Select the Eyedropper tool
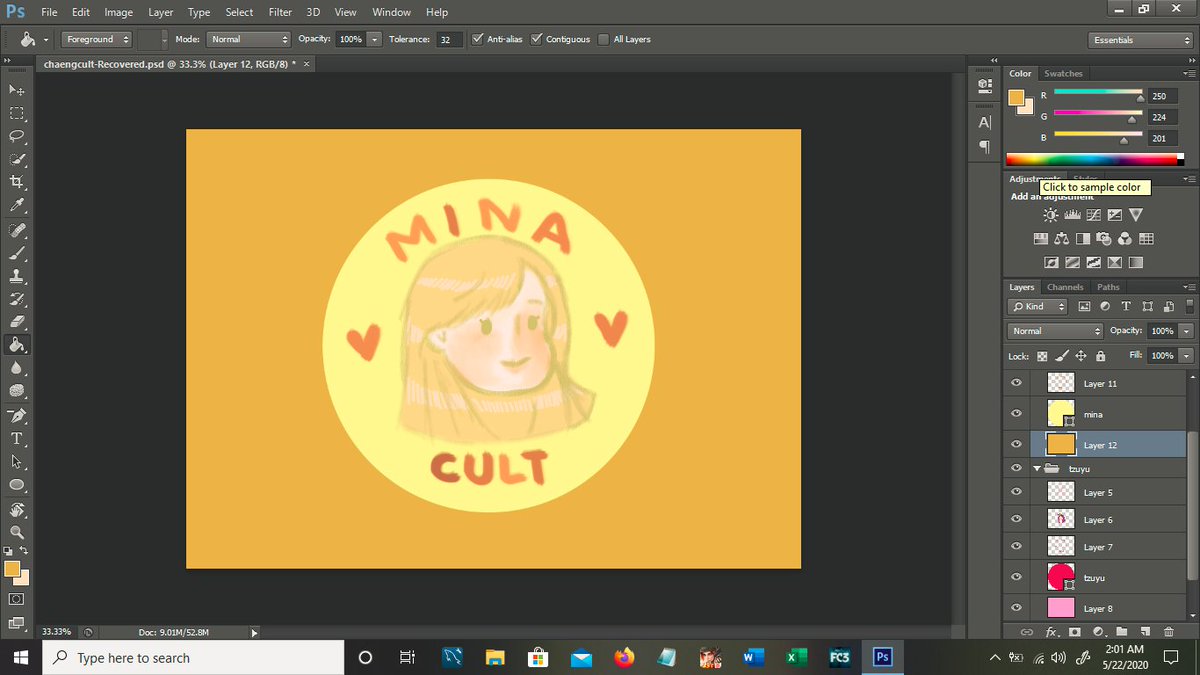This screenshot has height=675, width=1200. pos(17,205)
